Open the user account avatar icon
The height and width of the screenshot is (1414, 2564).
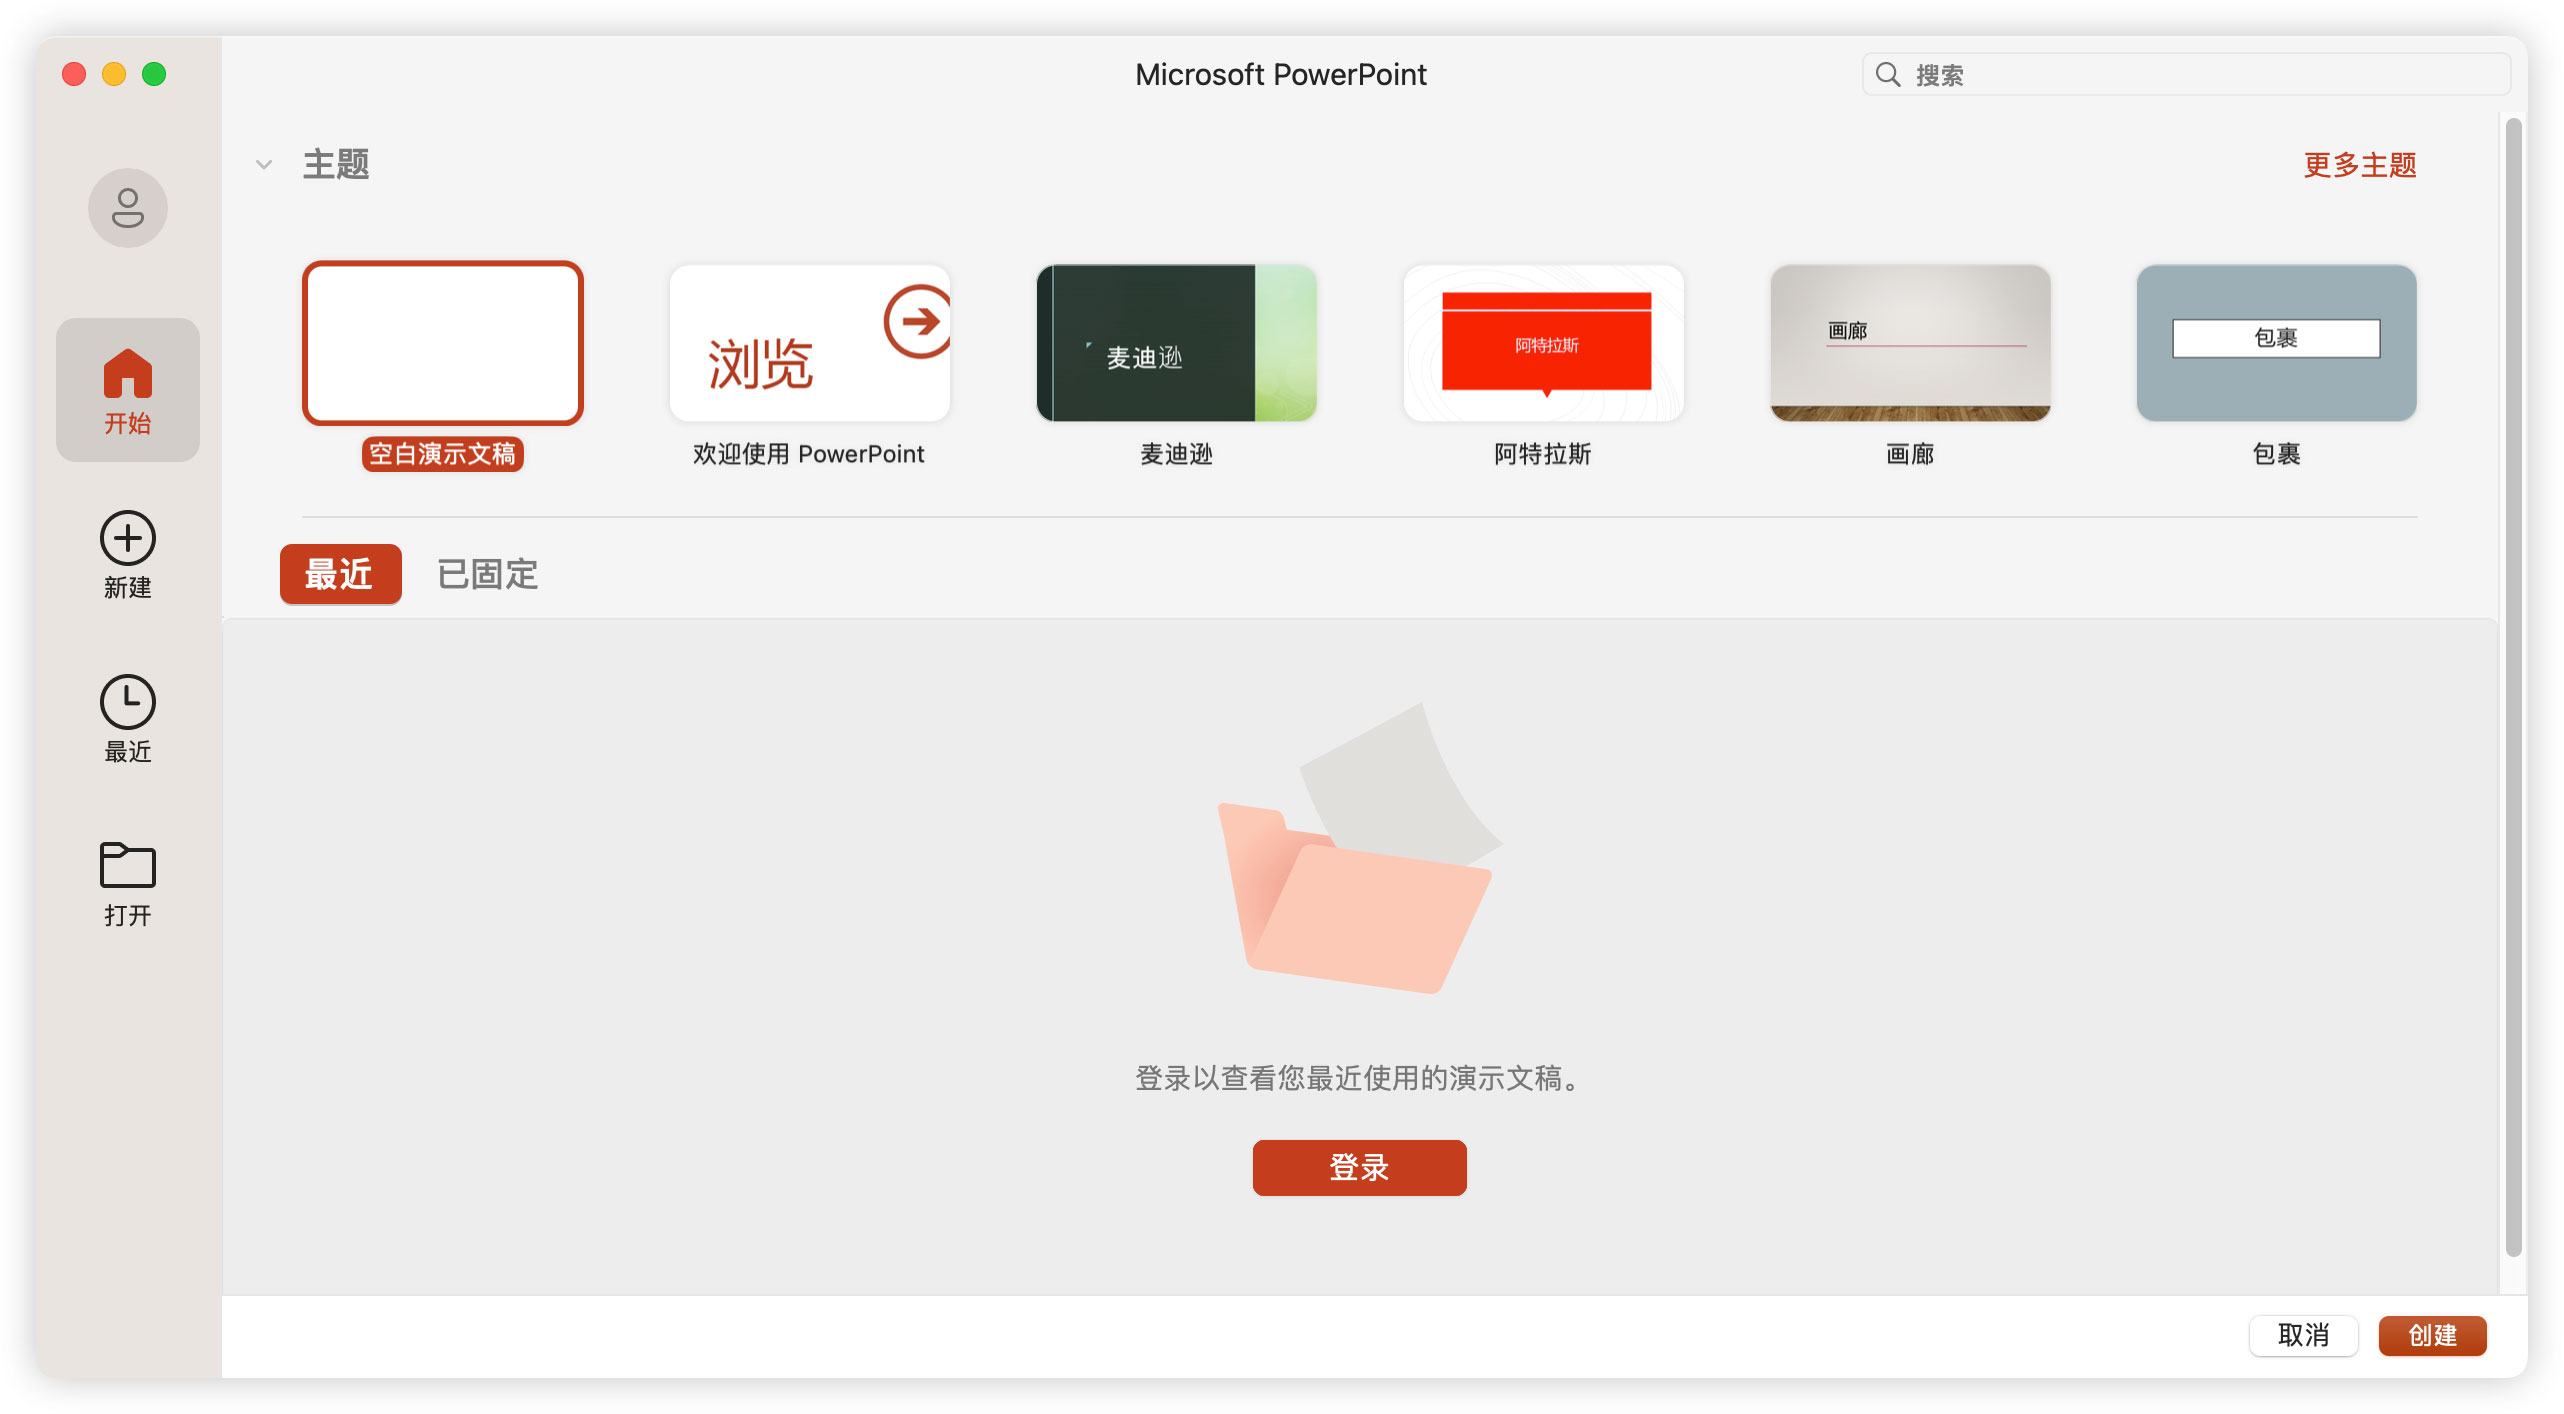tap(127, 208)
